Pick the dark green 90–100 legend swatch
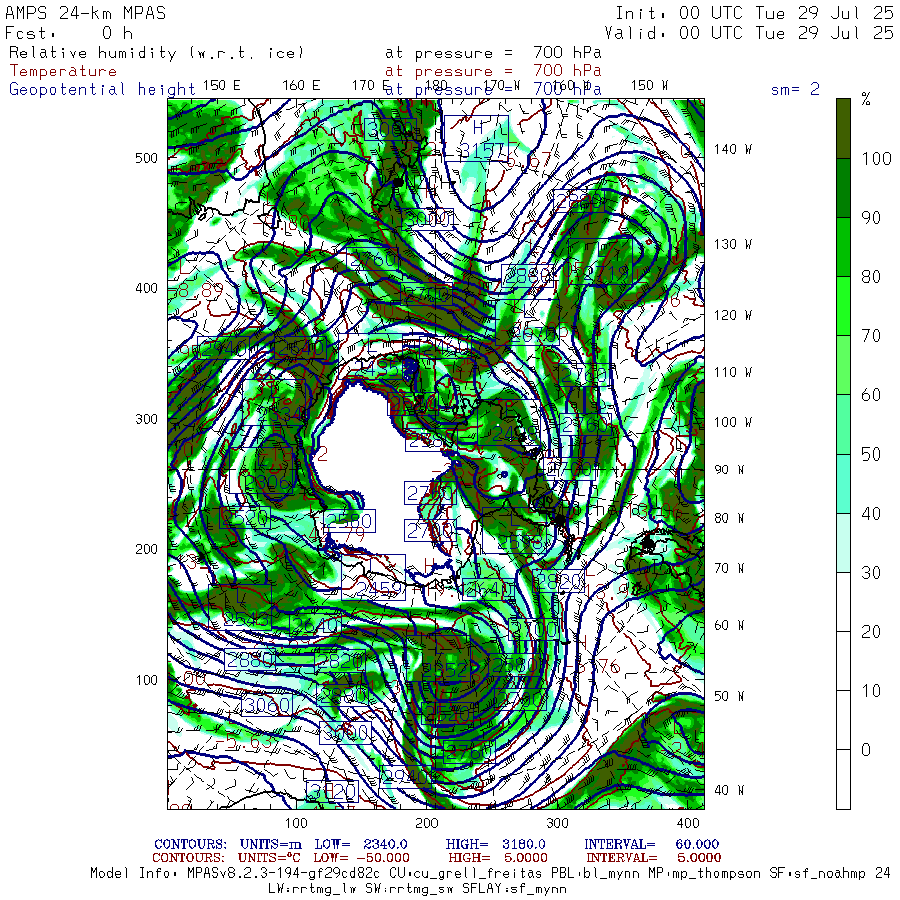Screen dimensions: 900x900 [843, 188]
